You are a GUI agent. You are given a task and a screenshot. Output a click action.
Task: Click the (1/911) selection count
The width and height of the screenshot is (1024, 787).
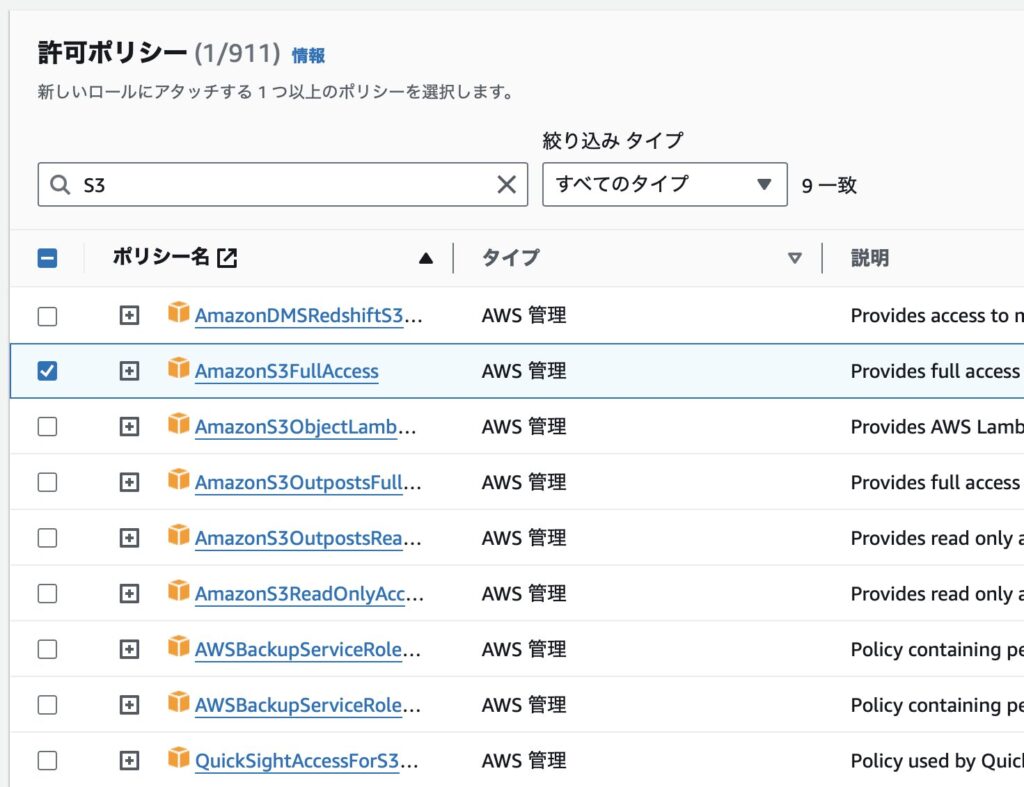click(x=238, y=53)
